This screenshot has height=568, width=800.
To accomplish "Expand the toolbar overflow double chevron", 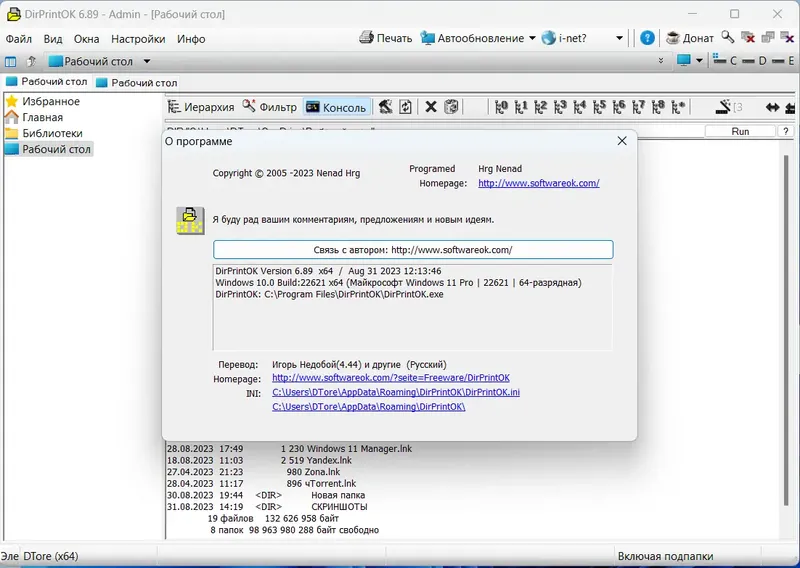I will [661, 61].
